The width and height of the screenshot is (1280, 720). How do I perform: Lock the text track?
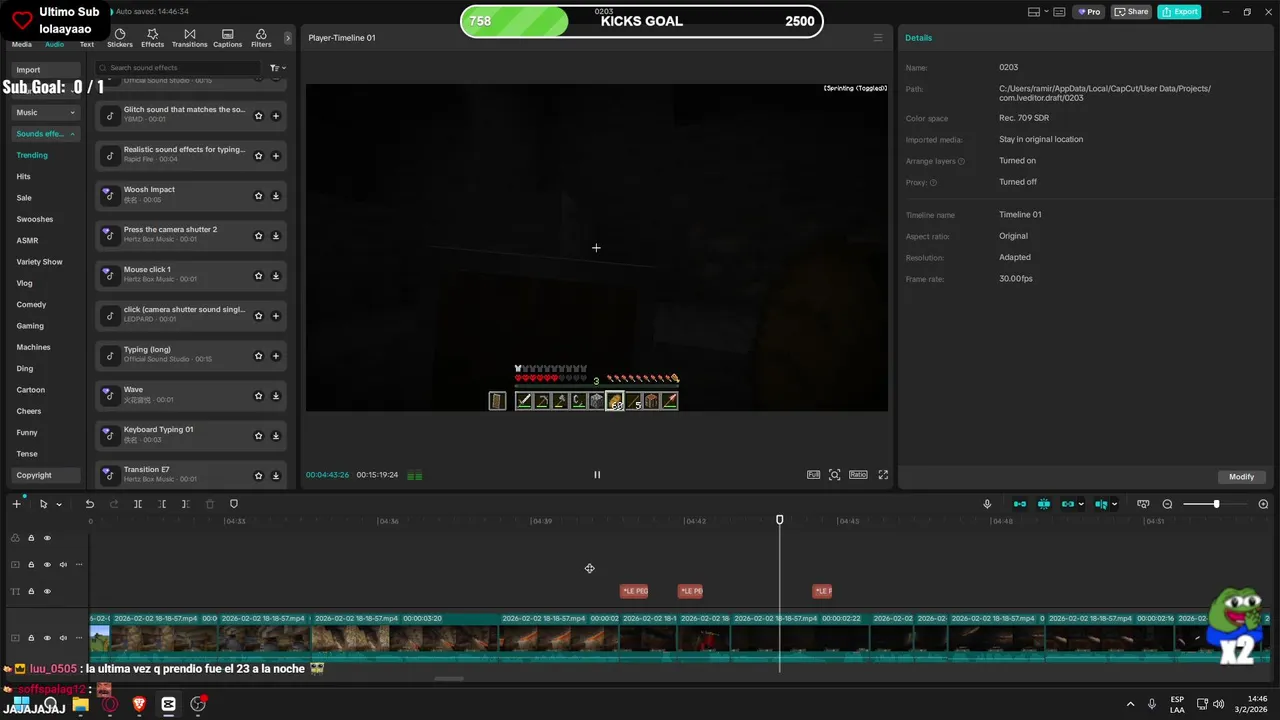[31, 592]
